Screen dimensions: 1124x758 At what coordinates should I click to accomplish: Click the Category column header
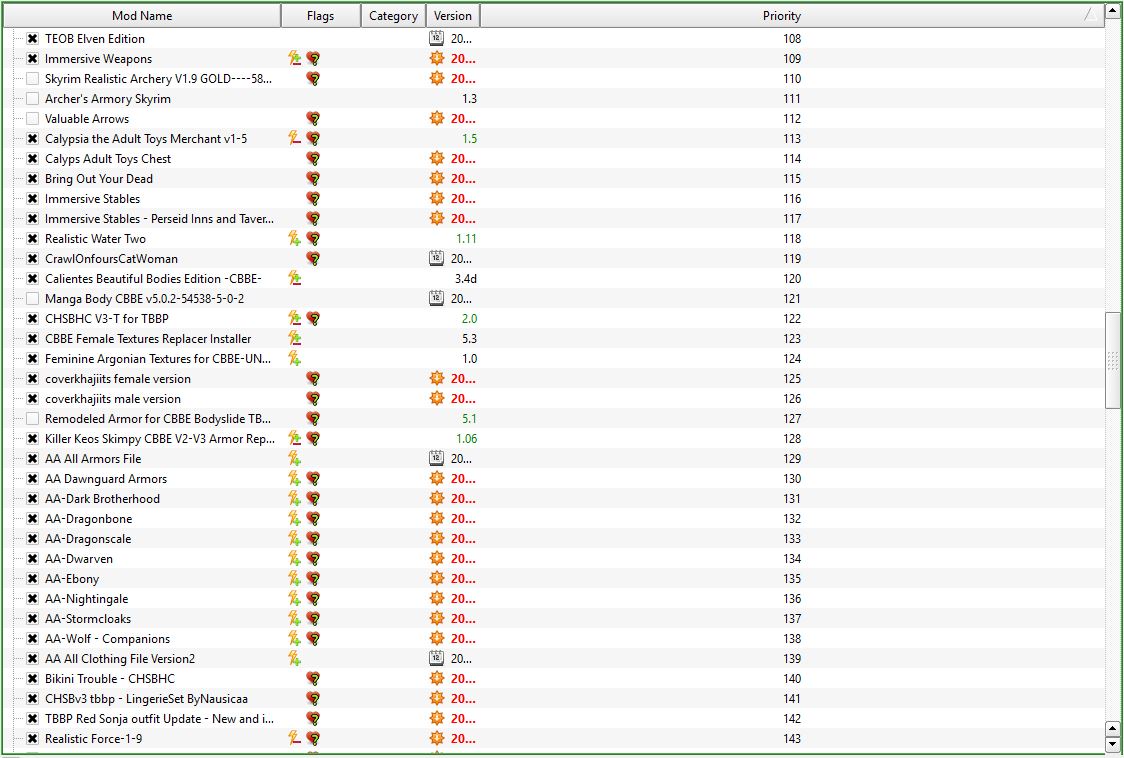(x=393, y=16)
